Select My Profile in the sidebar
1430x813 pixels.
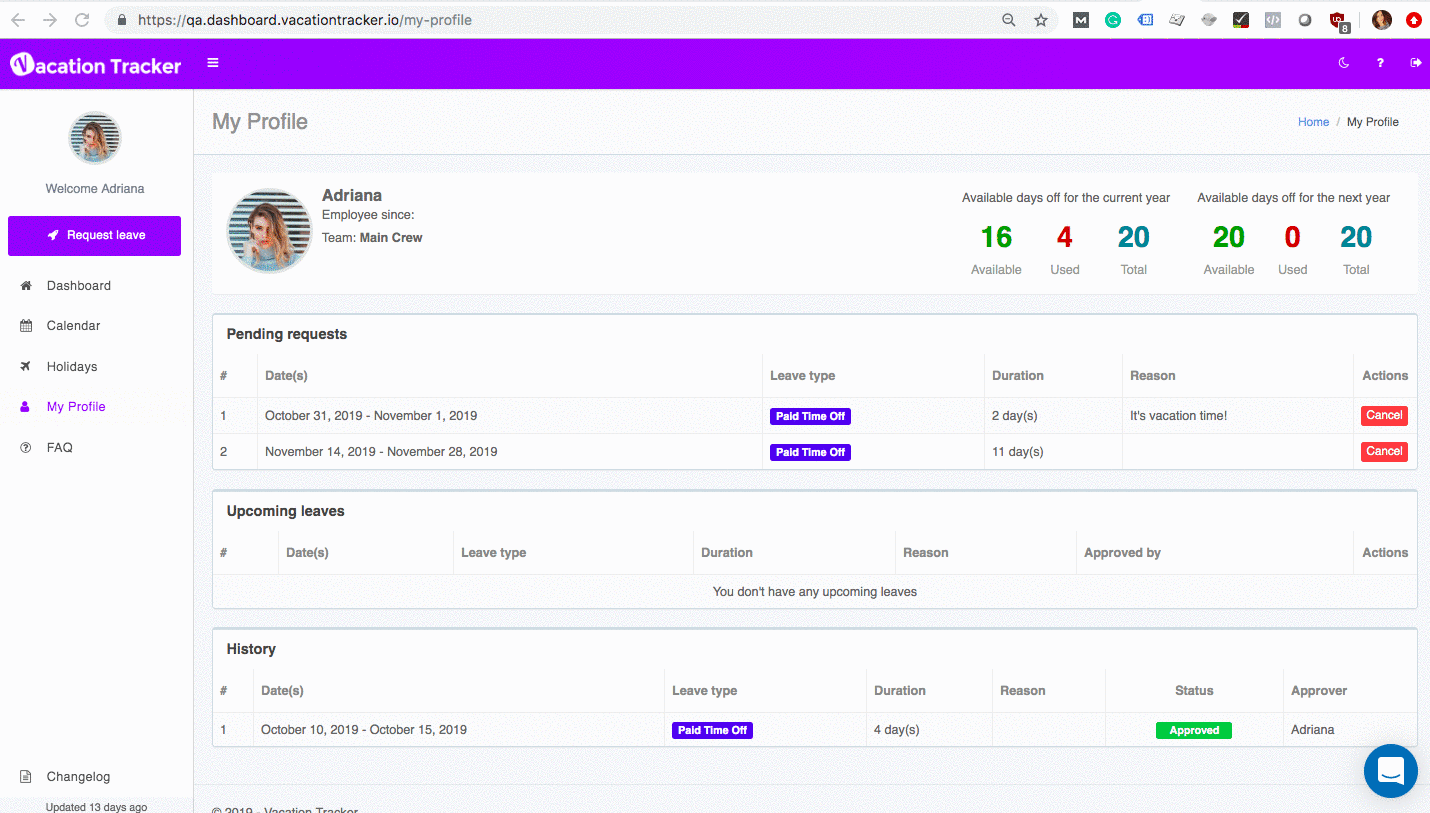(x=76, y=407)
